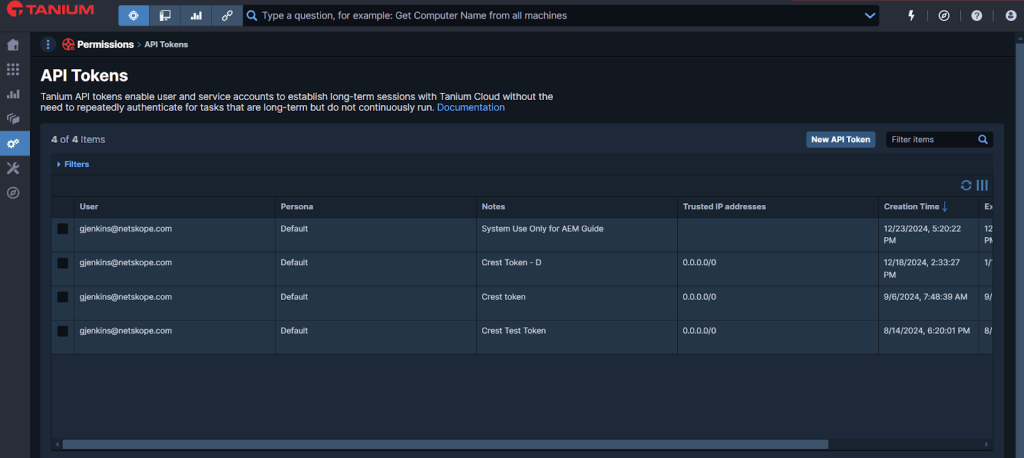Select checkbox for the 9/6/2024 Crest token

pyautogui.click(x=63, y=297)
